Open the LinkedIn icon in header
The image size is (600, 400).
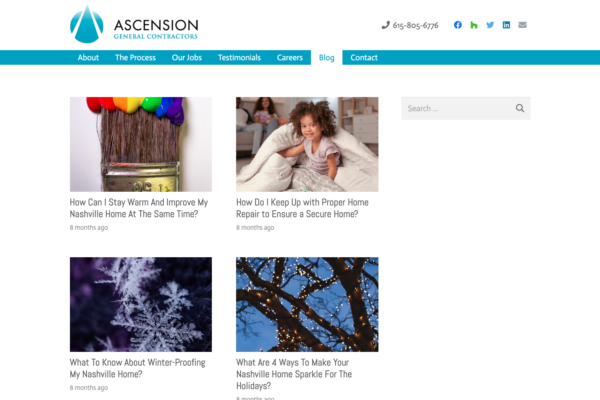coord(506,25)
